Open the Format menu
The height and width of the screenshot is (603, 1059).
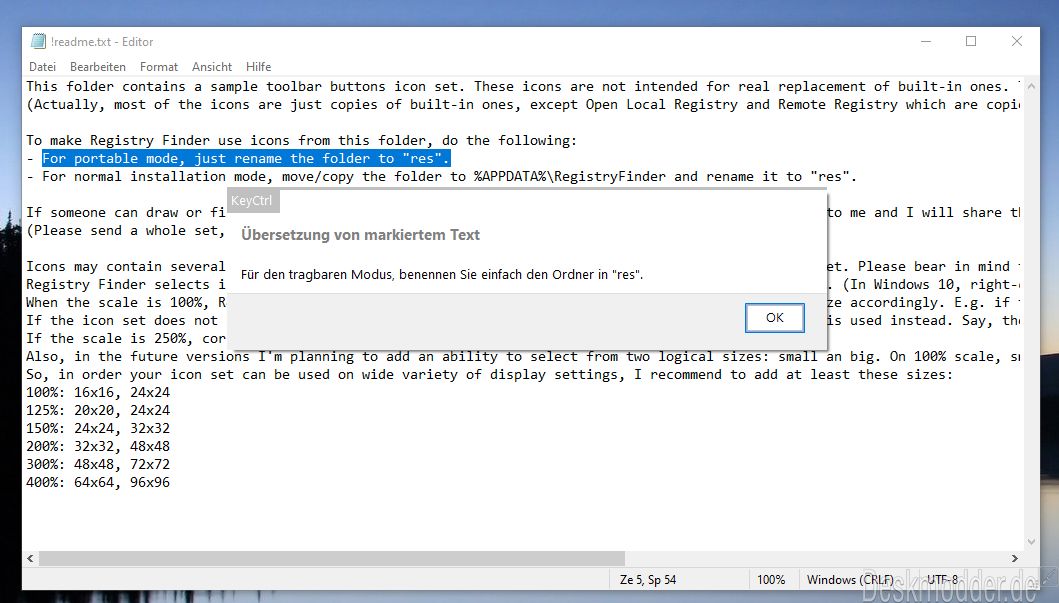tap(159, 67)
